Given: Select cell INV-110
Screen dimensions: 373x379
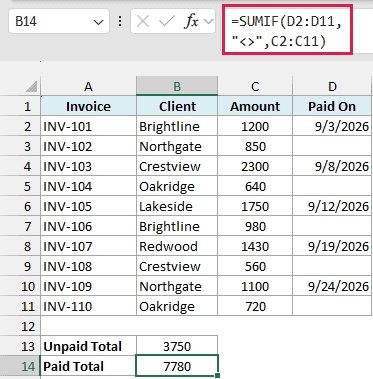Looking at the screenshot, I should point(88,306).
